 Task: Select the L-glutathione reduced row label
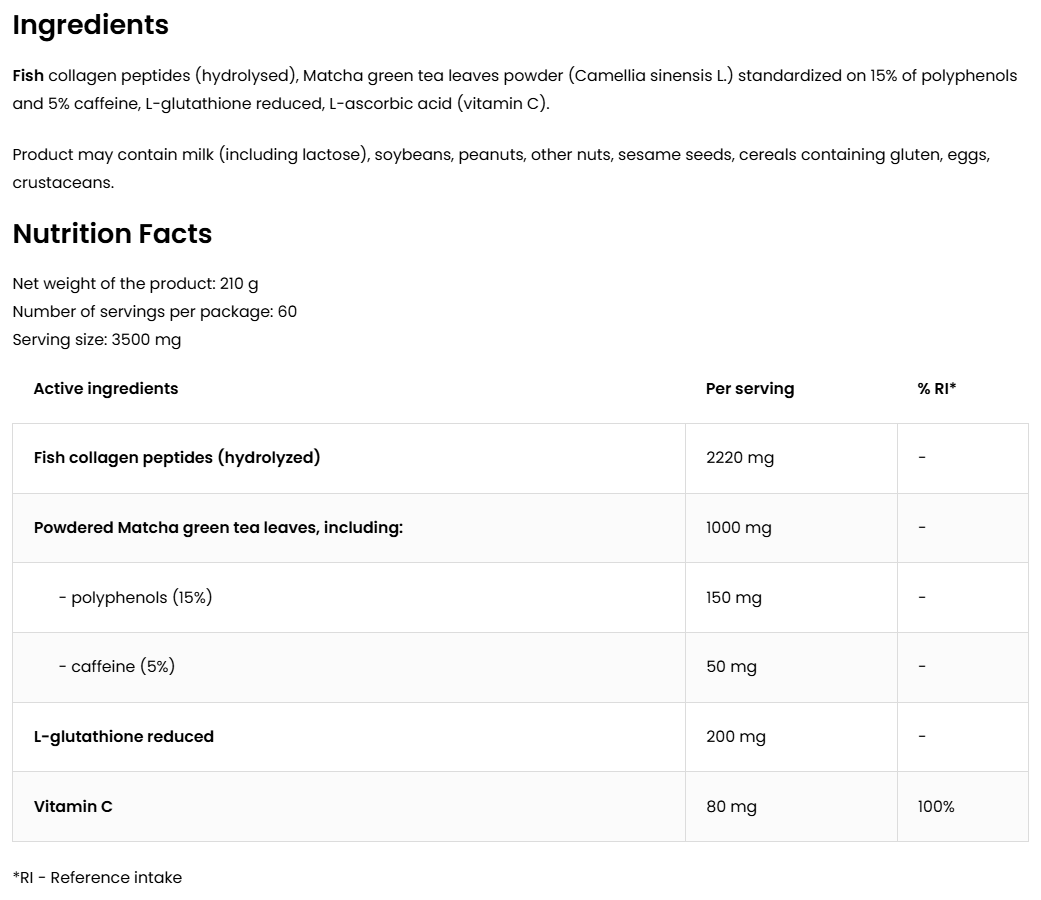click(124, 737)
